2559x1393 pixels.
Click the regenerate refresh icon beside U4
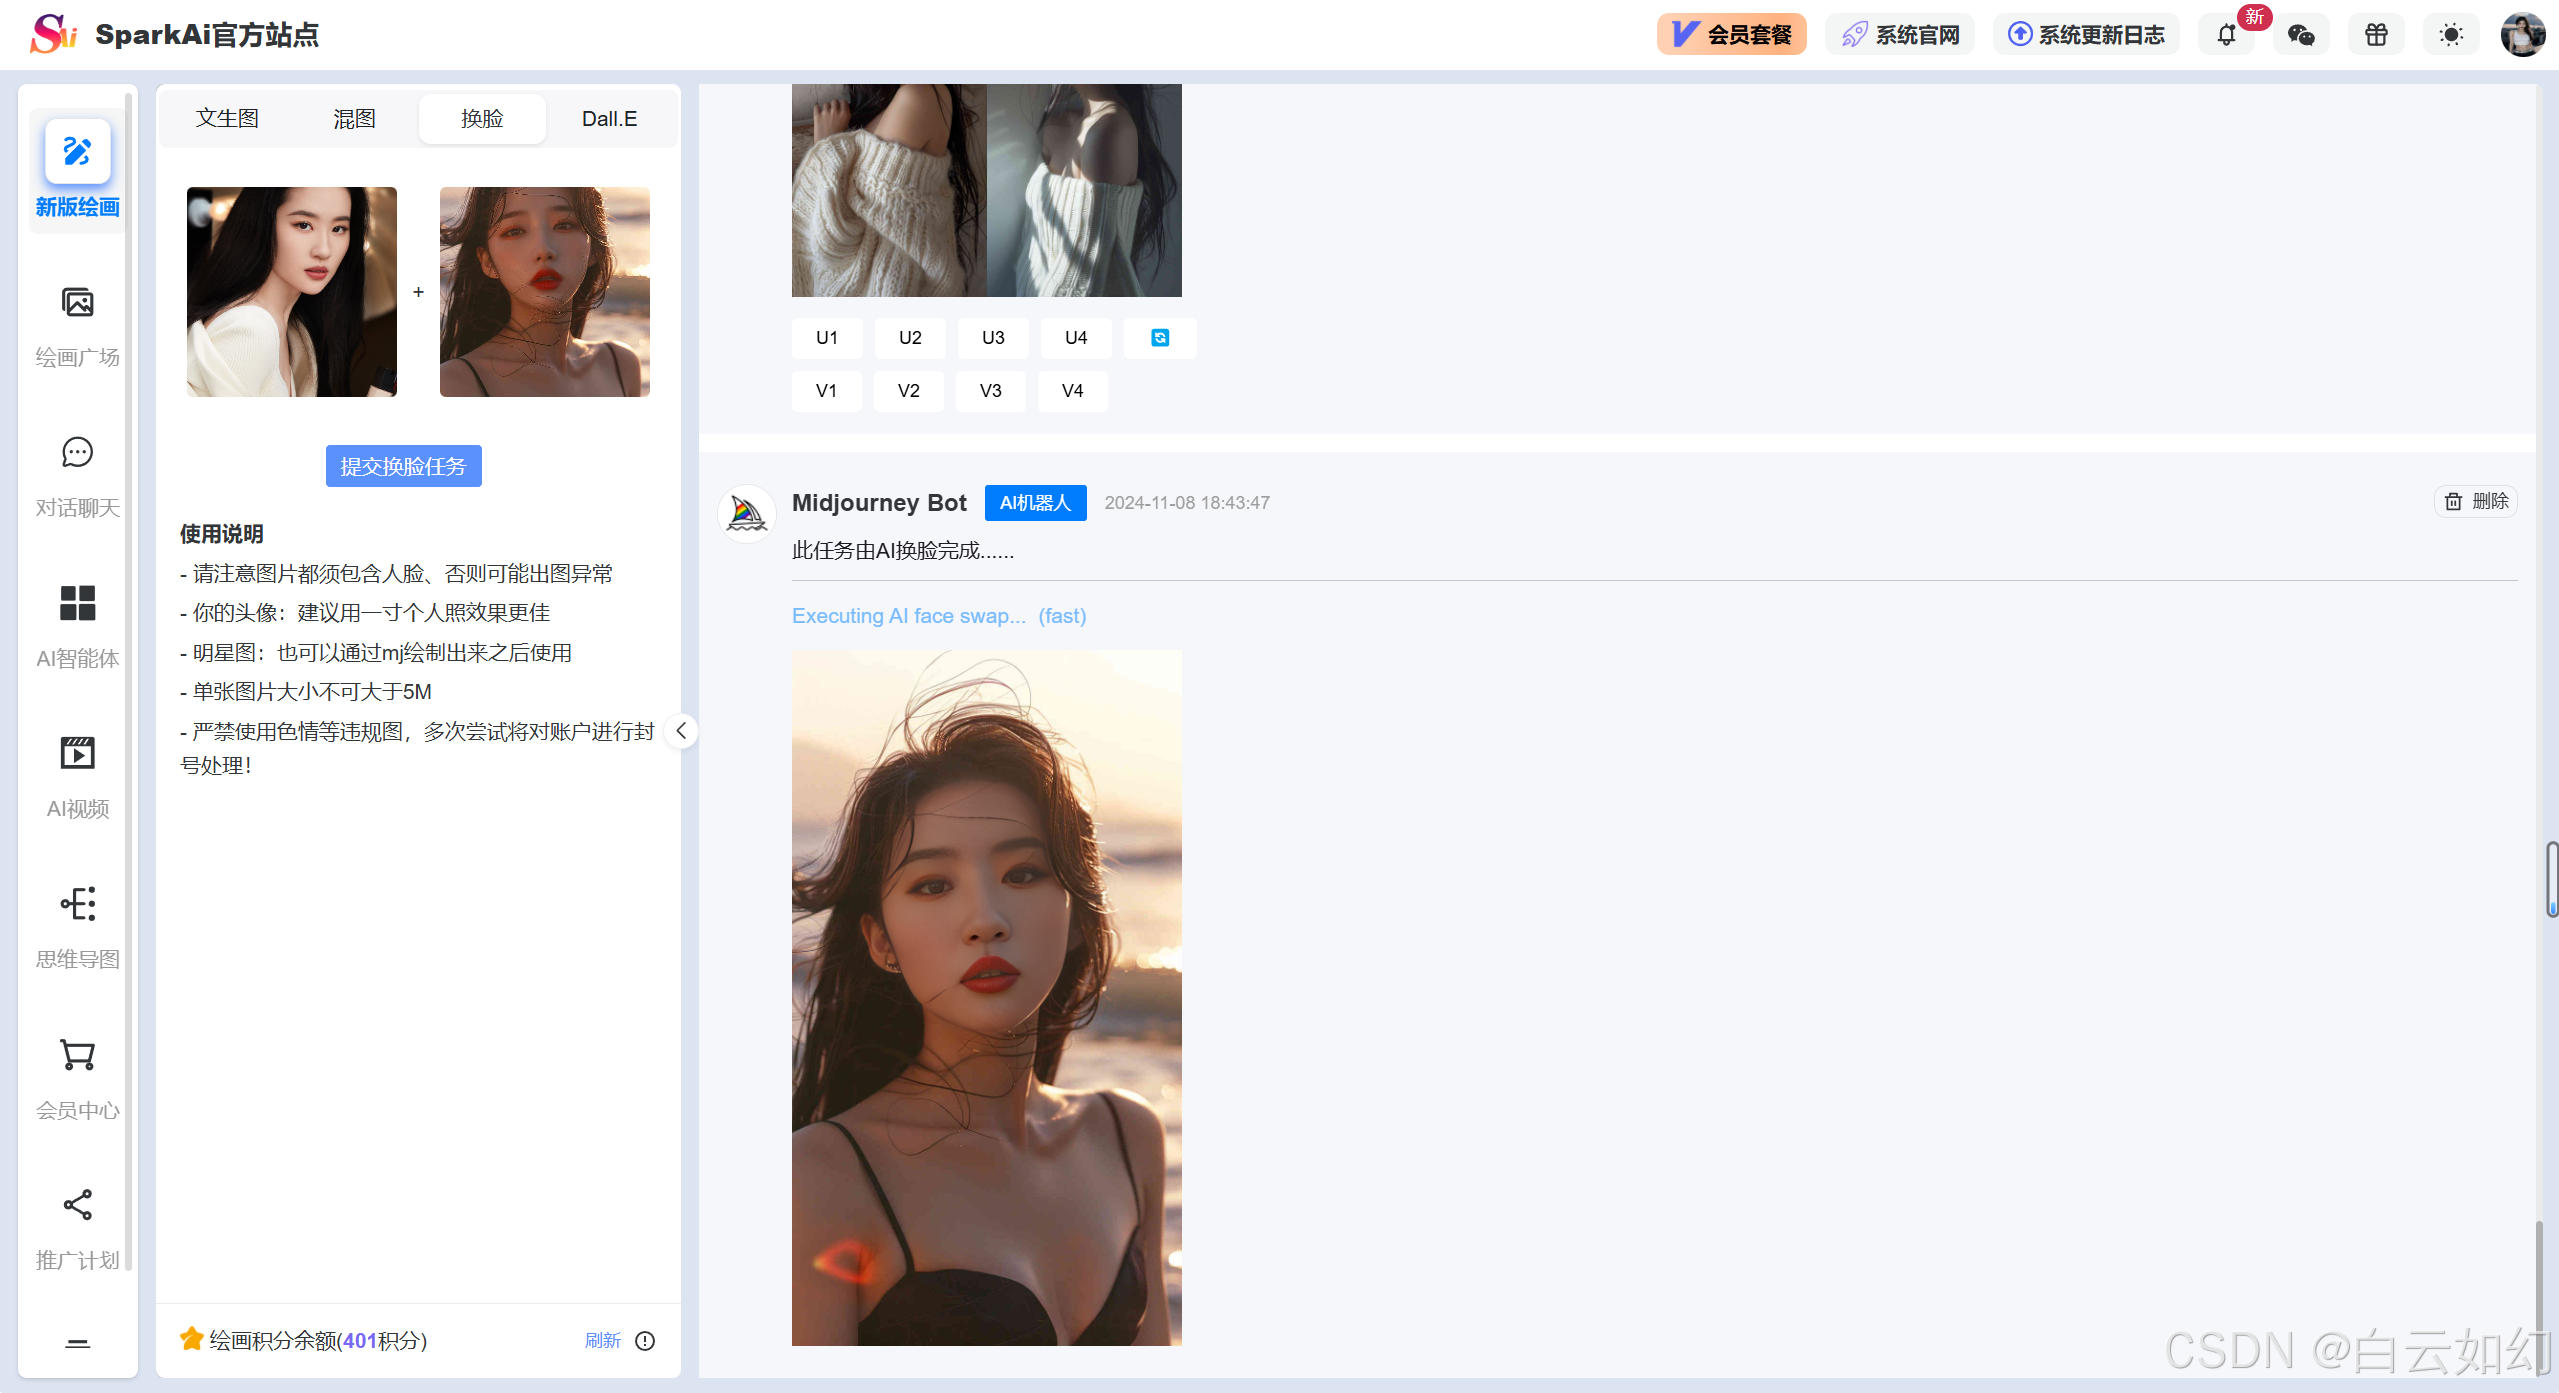[x=1159, y=338]
